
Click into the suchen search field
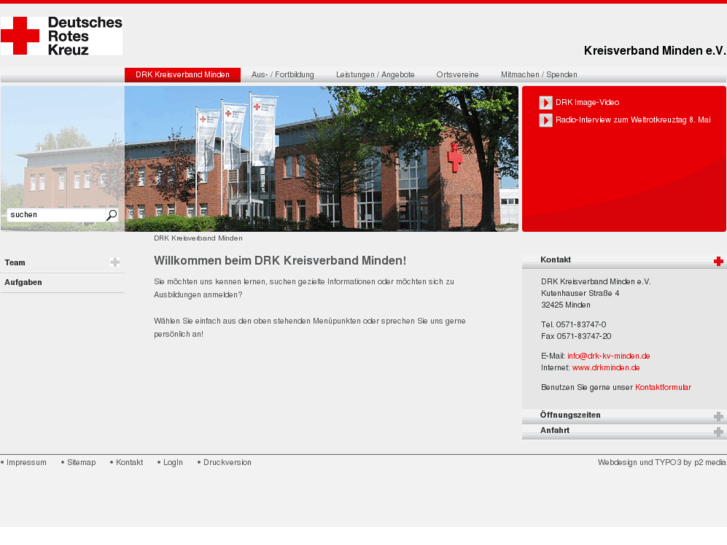pos(57,215)
